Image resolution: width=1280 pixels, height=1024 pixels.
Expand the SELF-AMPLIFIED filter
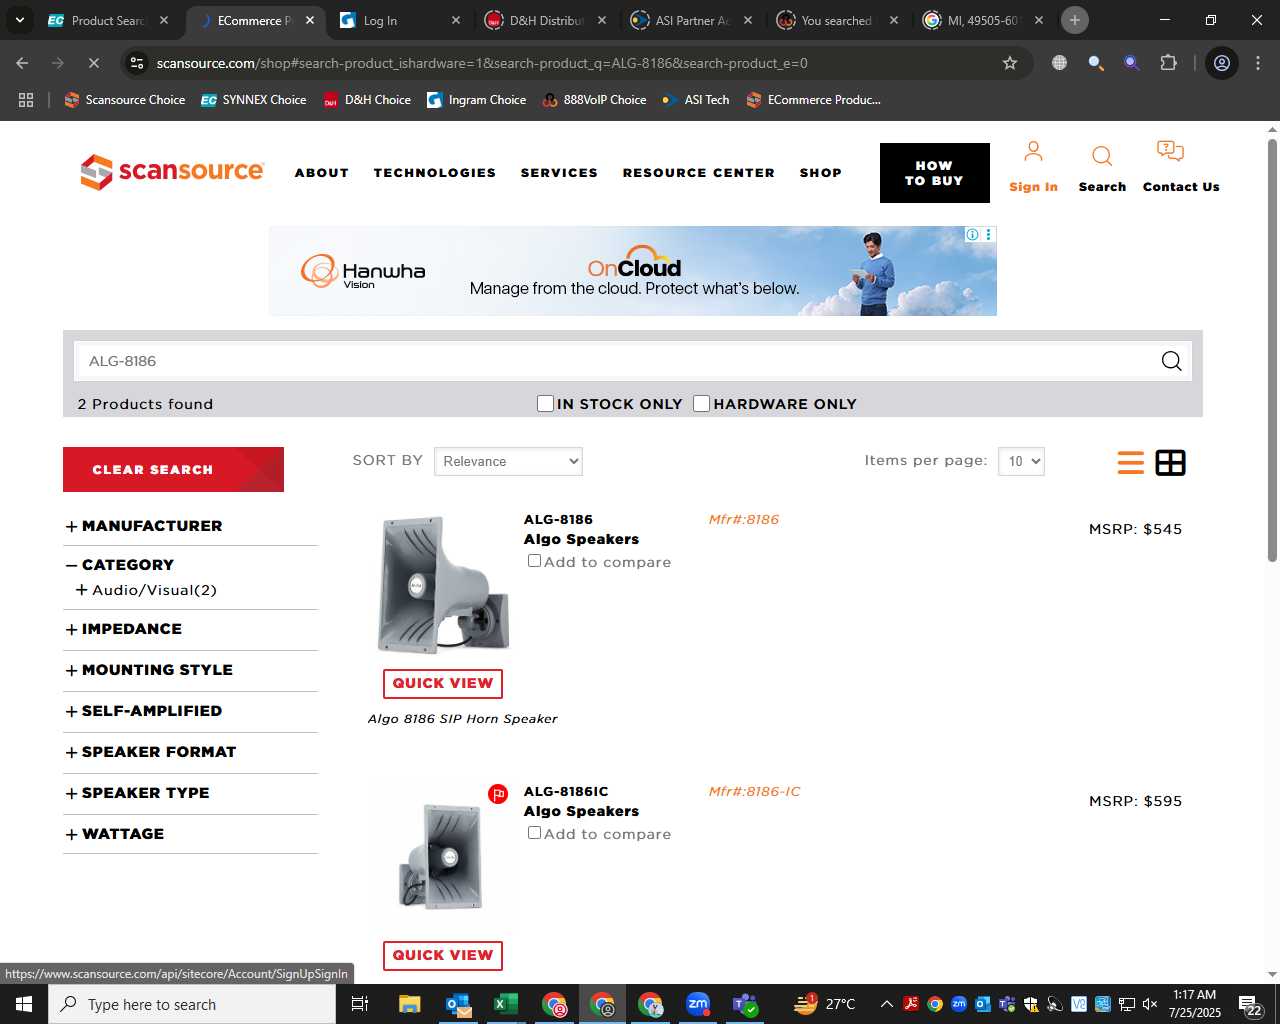[x=144, y=711]
